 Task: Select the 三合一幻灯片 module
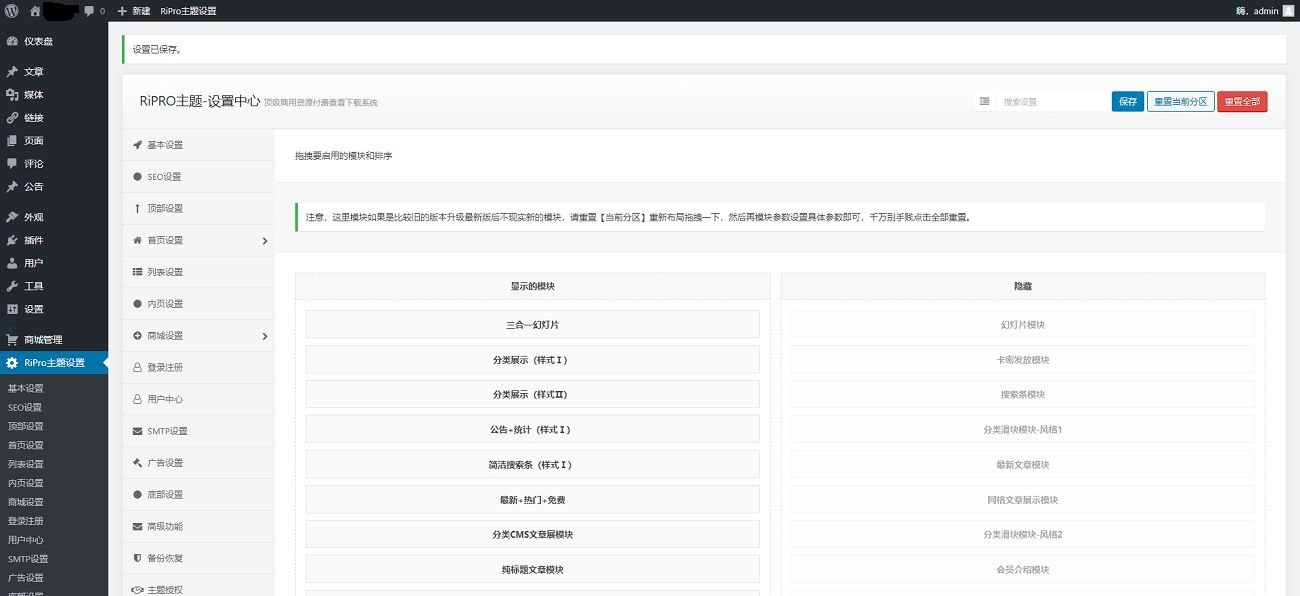coord(533,324)
